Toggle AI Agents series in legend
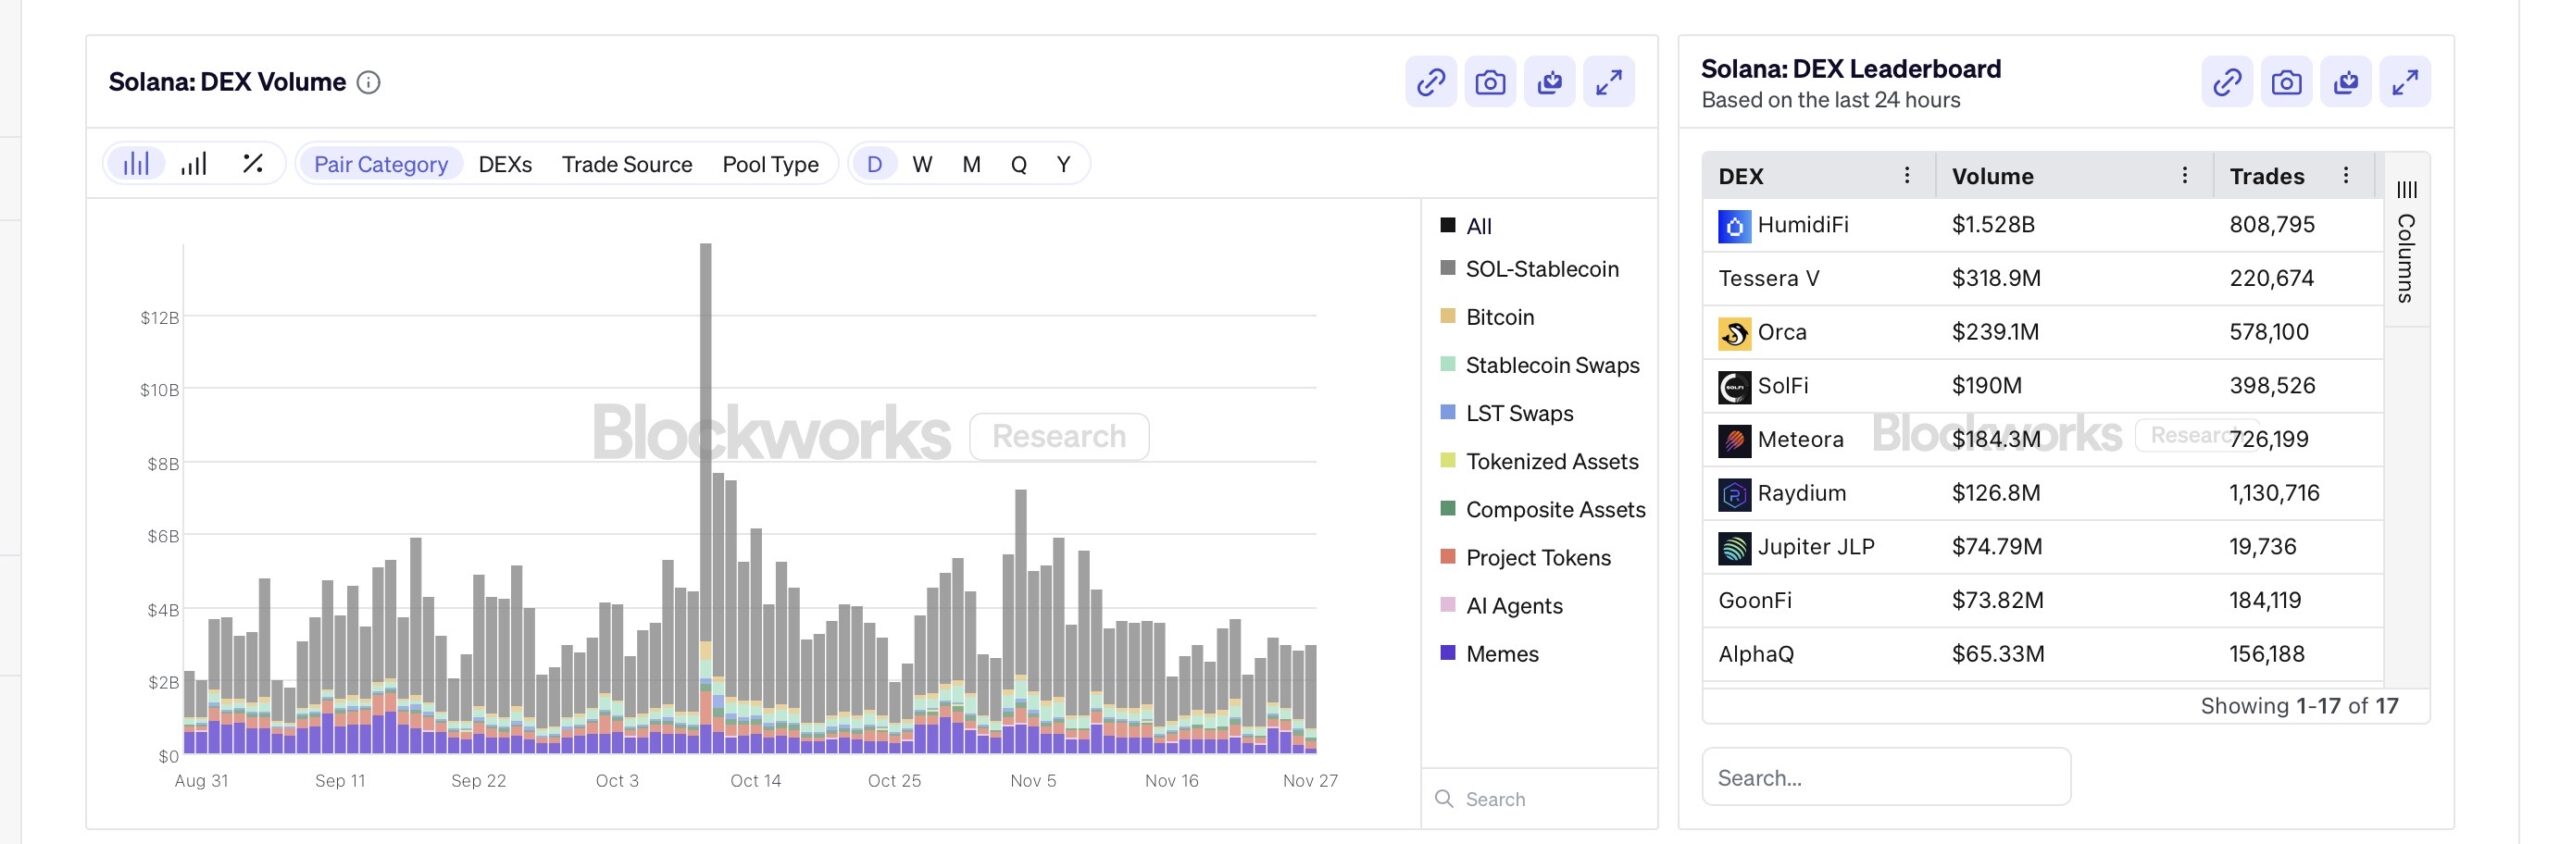This screenshot has width=2560, height=844. pos(1513,606)
